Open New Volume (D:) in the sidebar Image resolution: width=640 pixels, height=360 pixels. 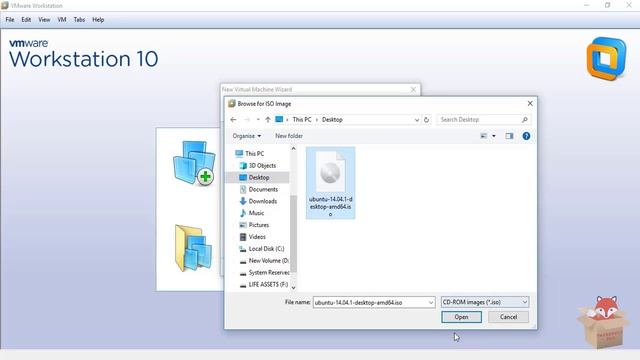click(268, 260)
